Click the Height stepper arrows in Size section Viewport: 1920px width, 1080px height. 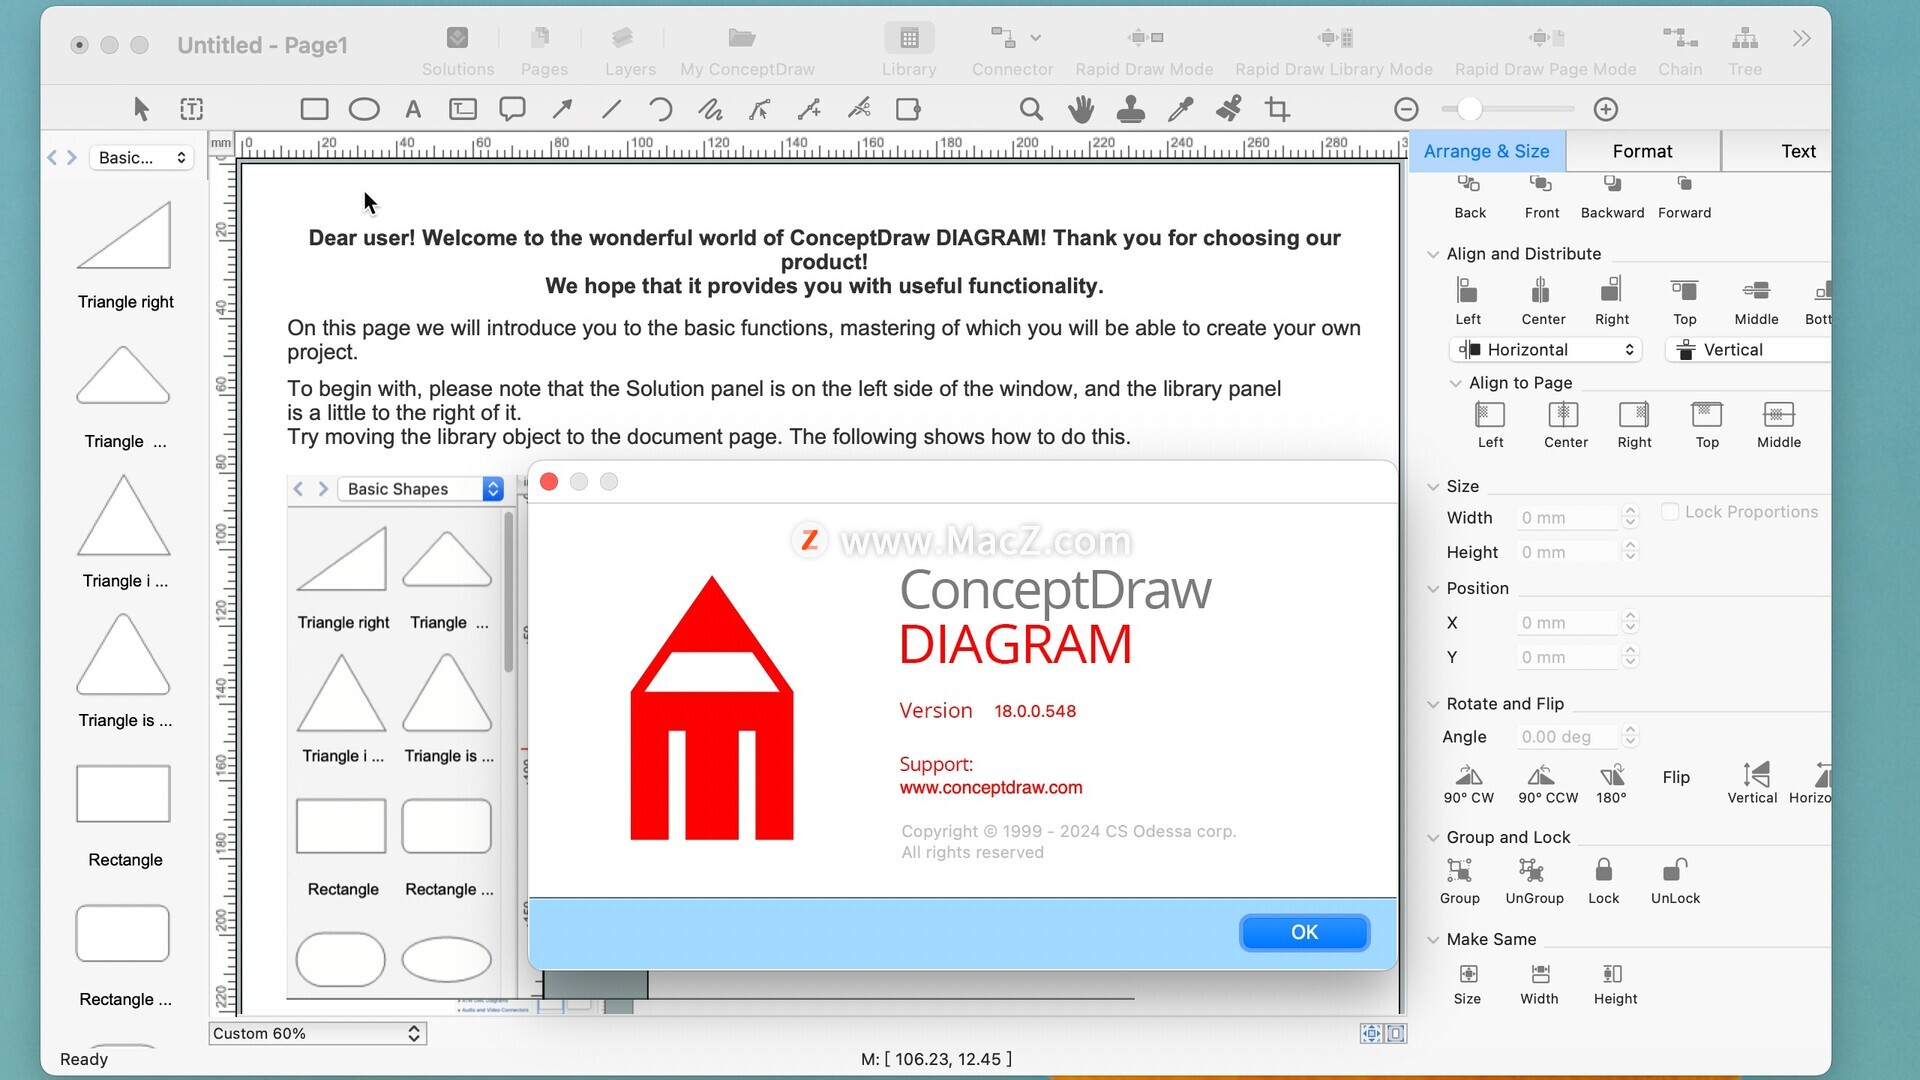pos(1630,552)
